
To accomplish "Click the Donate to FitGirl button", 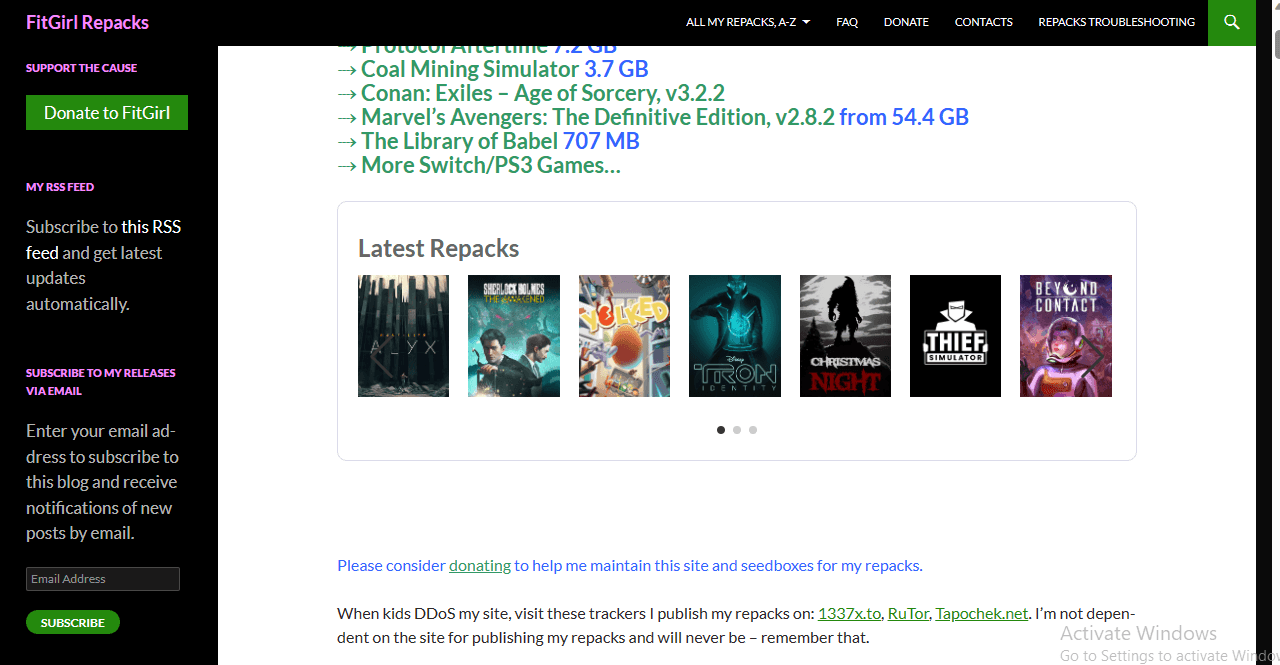I will pyautogui.click(x=107, y=113).
